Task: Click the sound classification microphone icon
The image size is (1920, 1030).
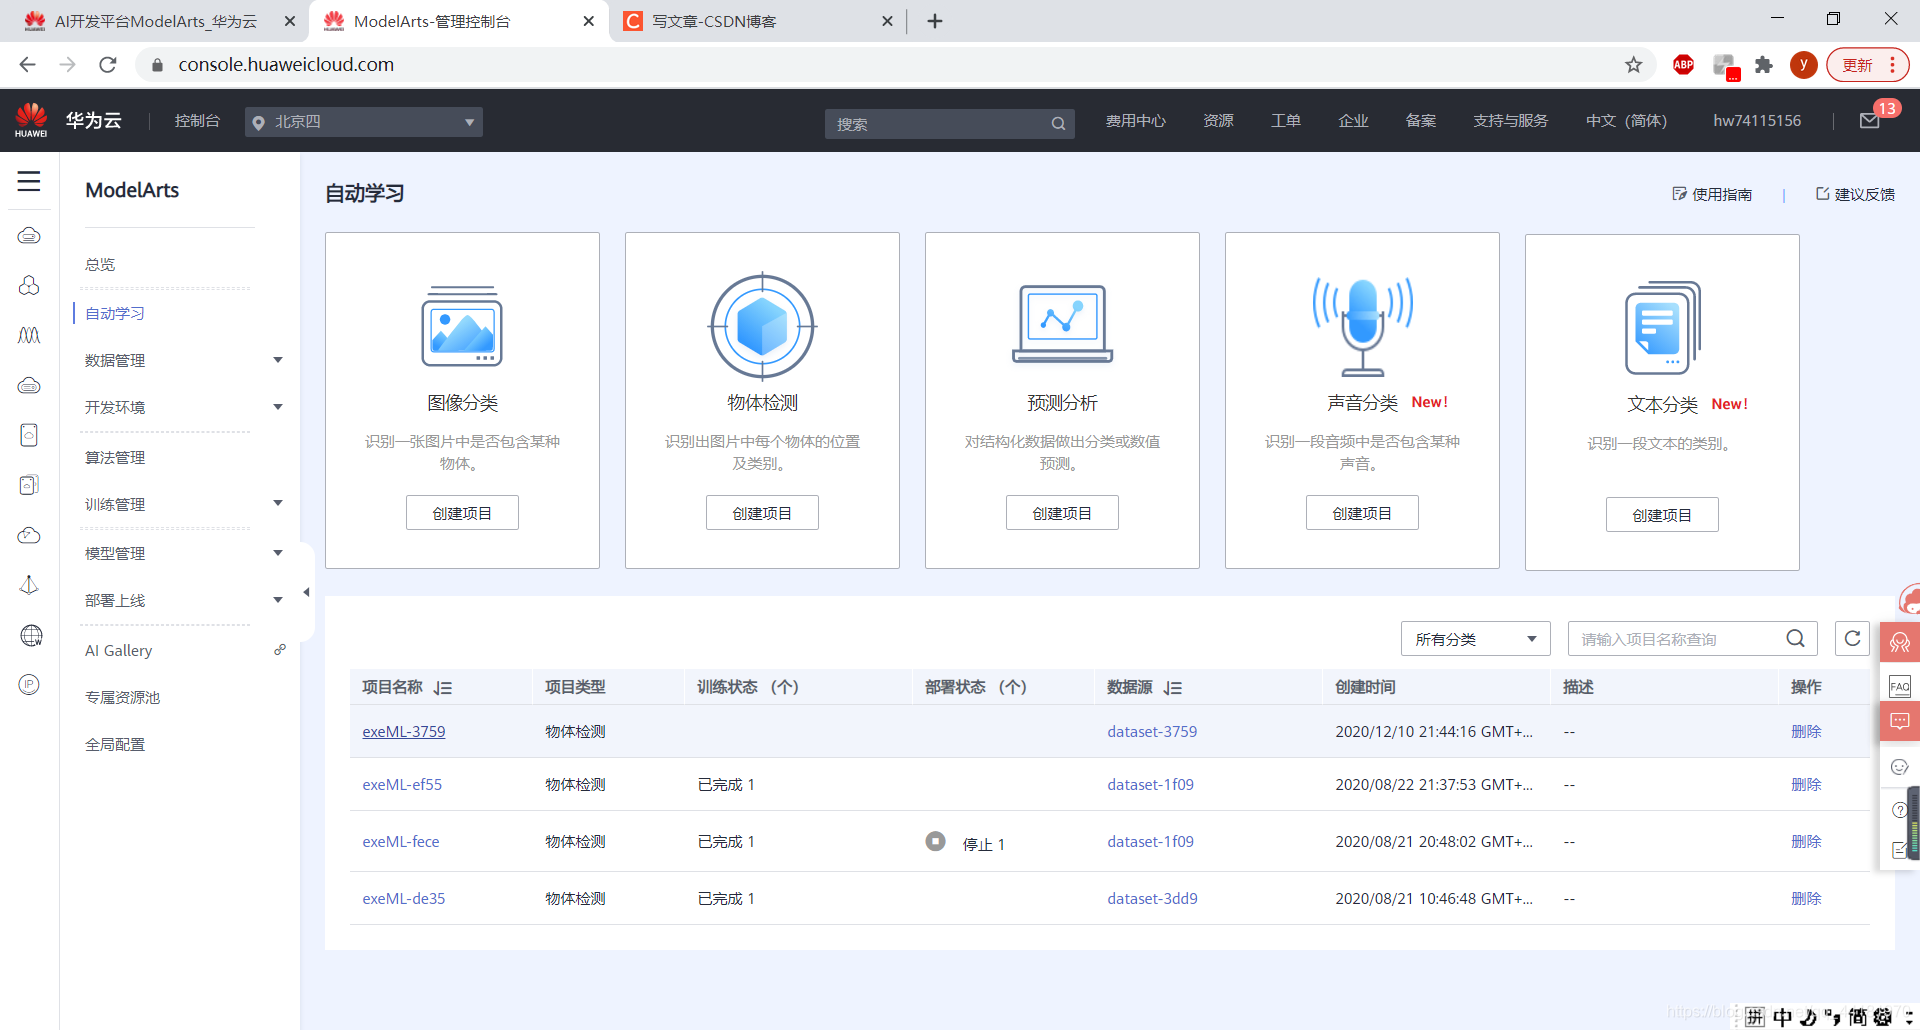Action: coord(1362,326)
